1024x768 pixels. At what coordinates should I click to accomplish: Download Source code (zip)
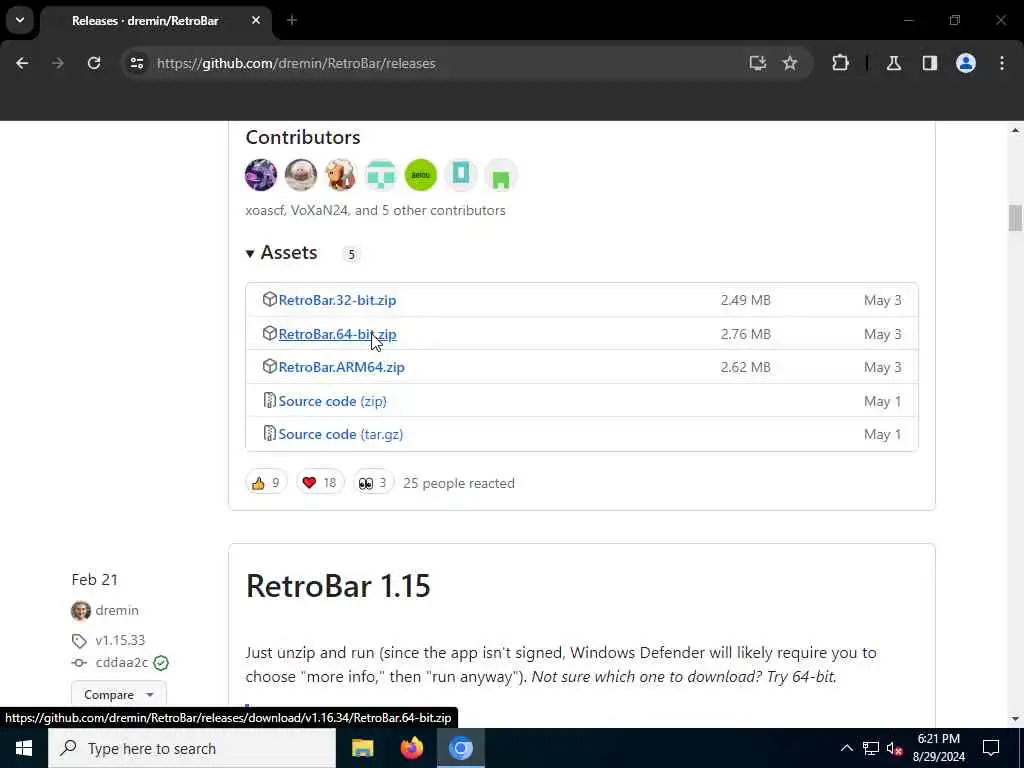tap(332, 401)
